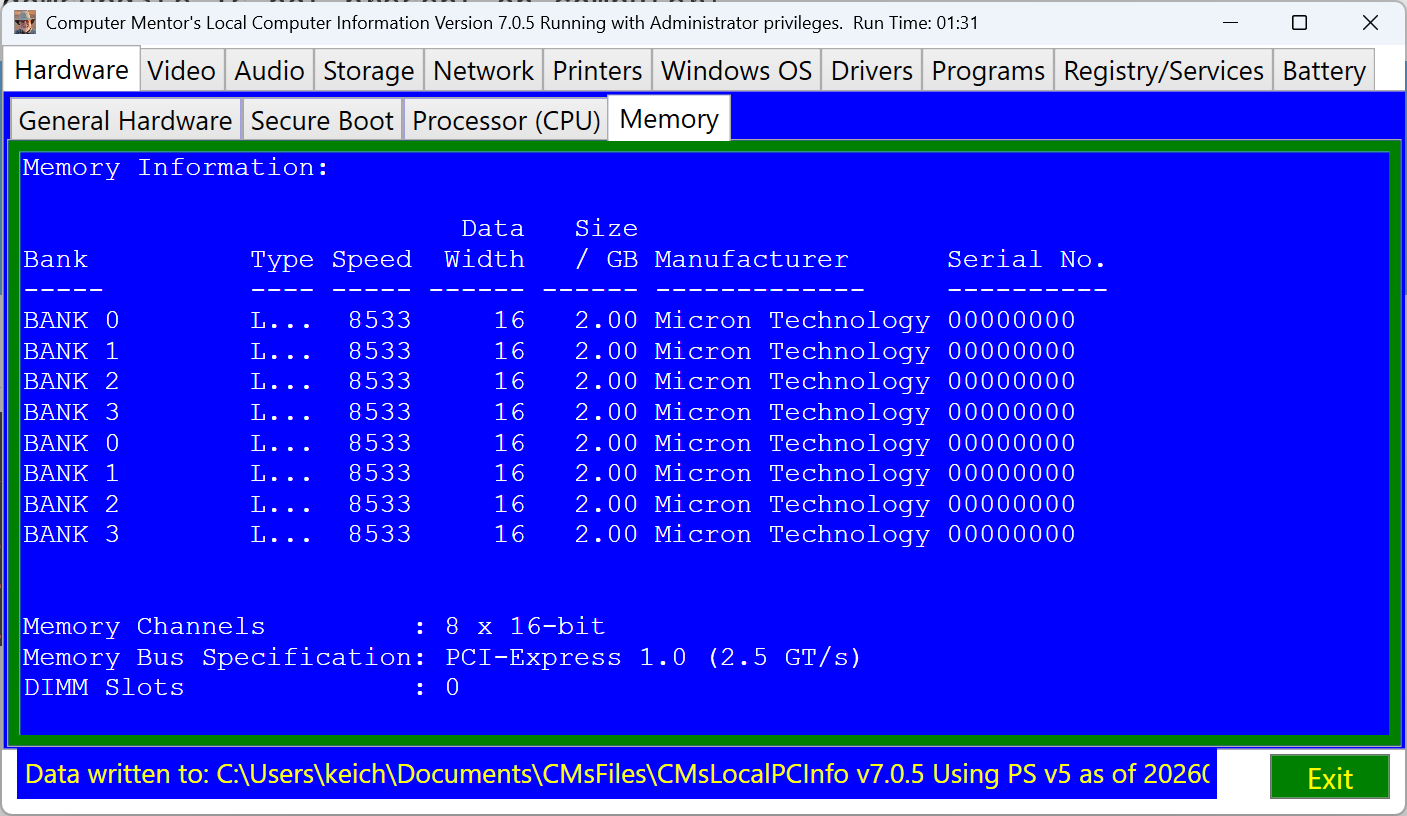
Task: Go to the Network tab
Action: [x=483, y=71]
